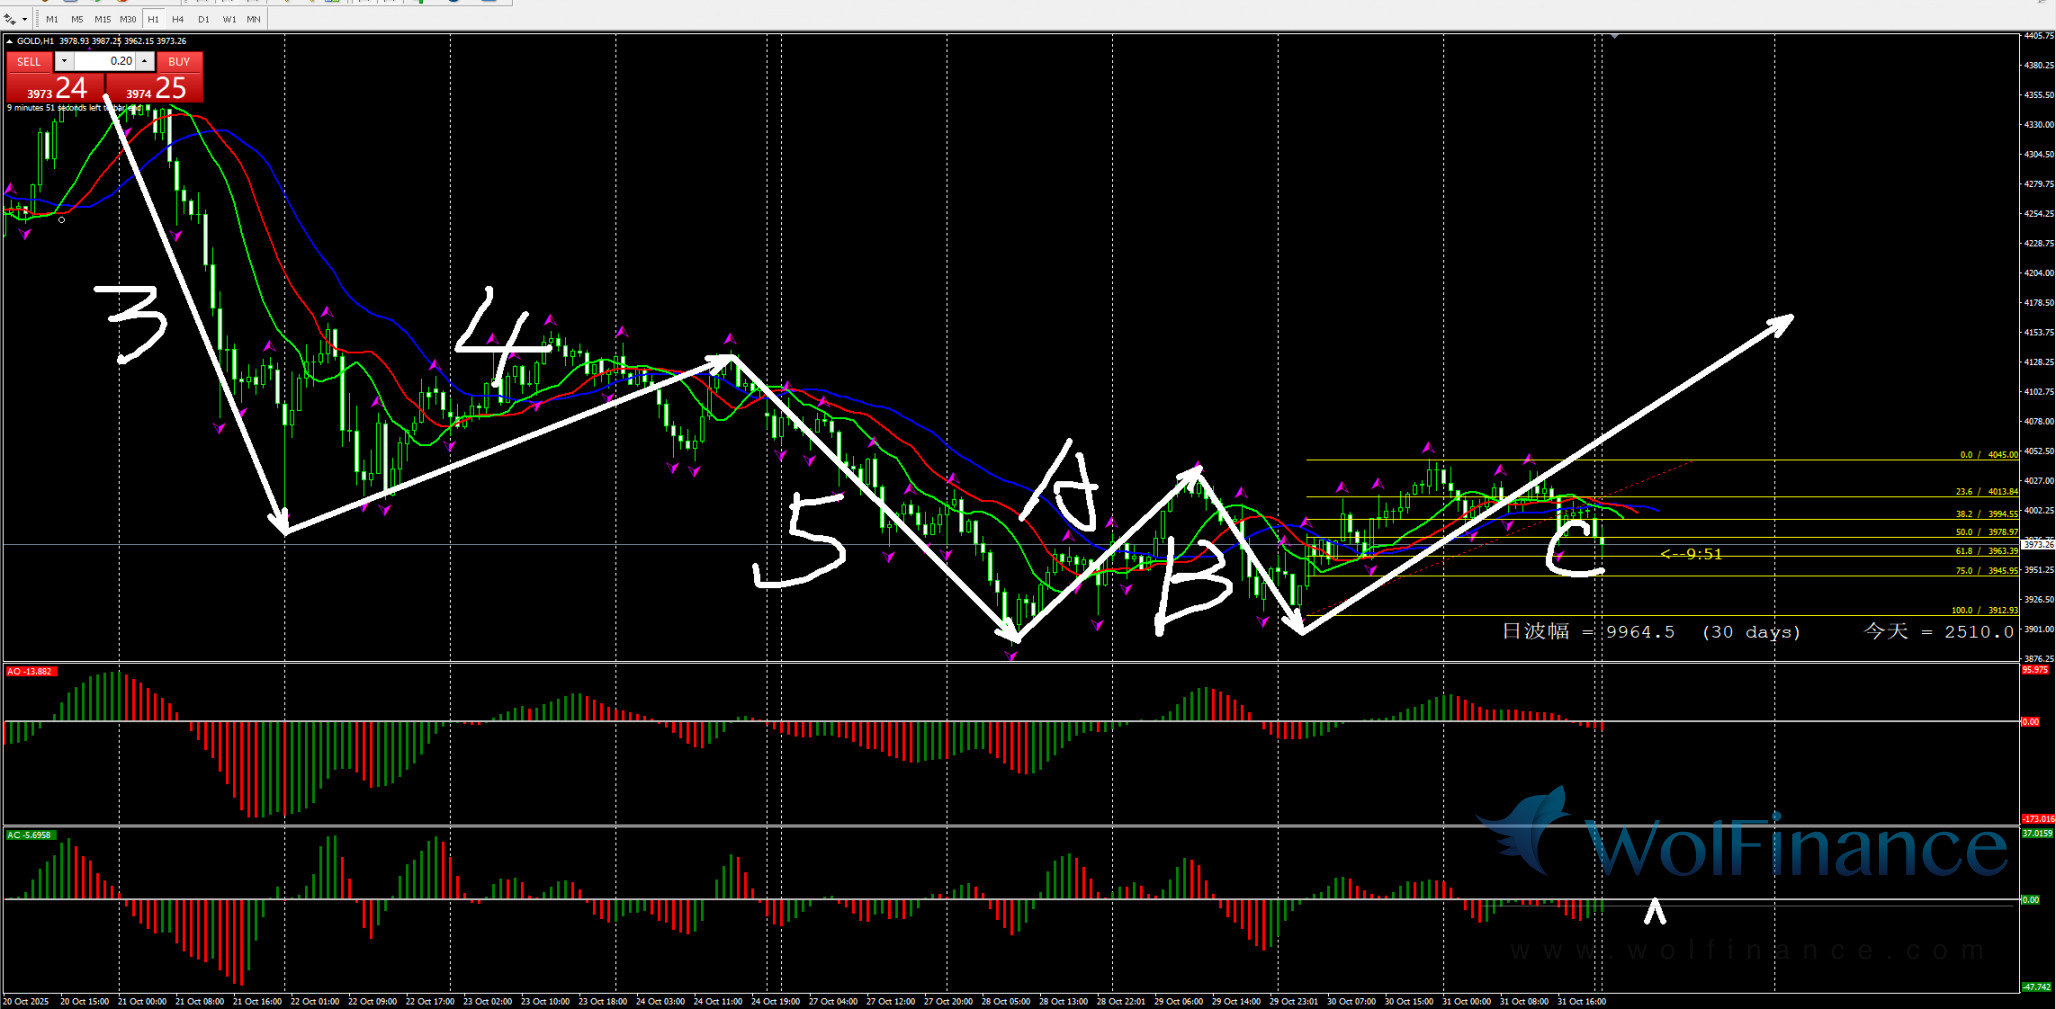Viewport: 2056px width, 1009px height.
Task: Select the AC indicator label
Action: (x=30, y=835)
